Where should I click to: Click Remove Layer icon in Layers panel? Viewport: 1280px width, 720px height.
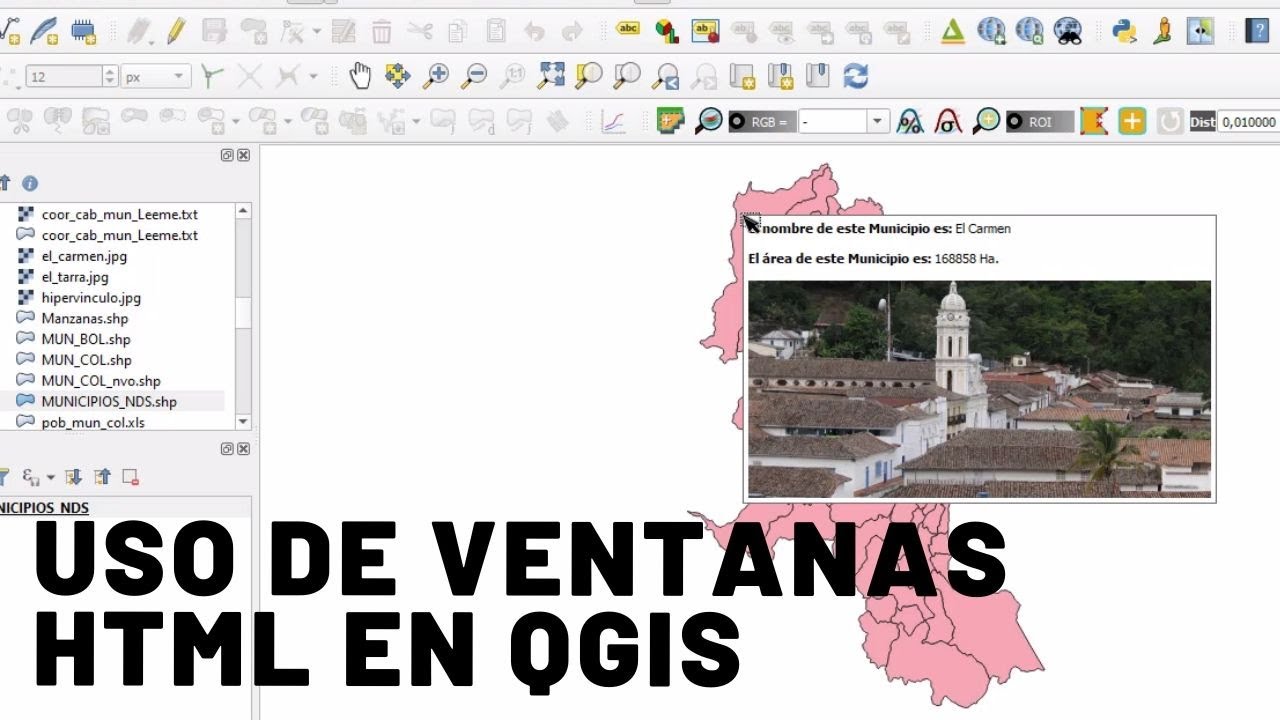pos(130,477)
